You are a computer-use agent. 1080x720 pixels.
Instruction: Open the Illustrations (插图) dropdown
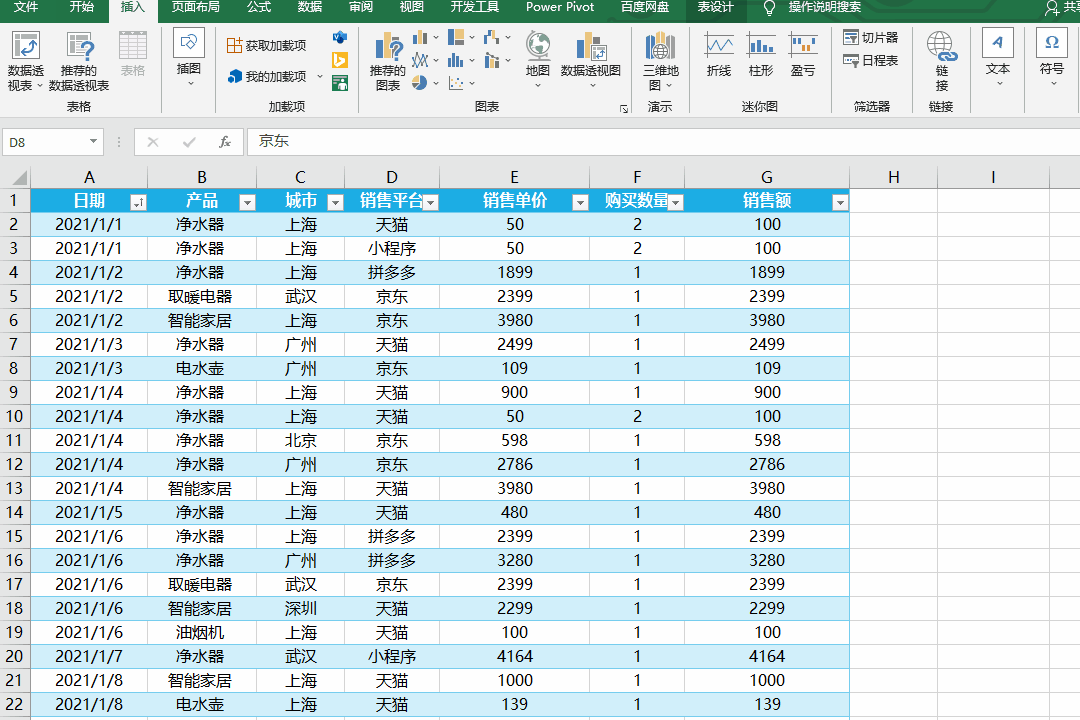pyautogui.click(x=189, y=69)
